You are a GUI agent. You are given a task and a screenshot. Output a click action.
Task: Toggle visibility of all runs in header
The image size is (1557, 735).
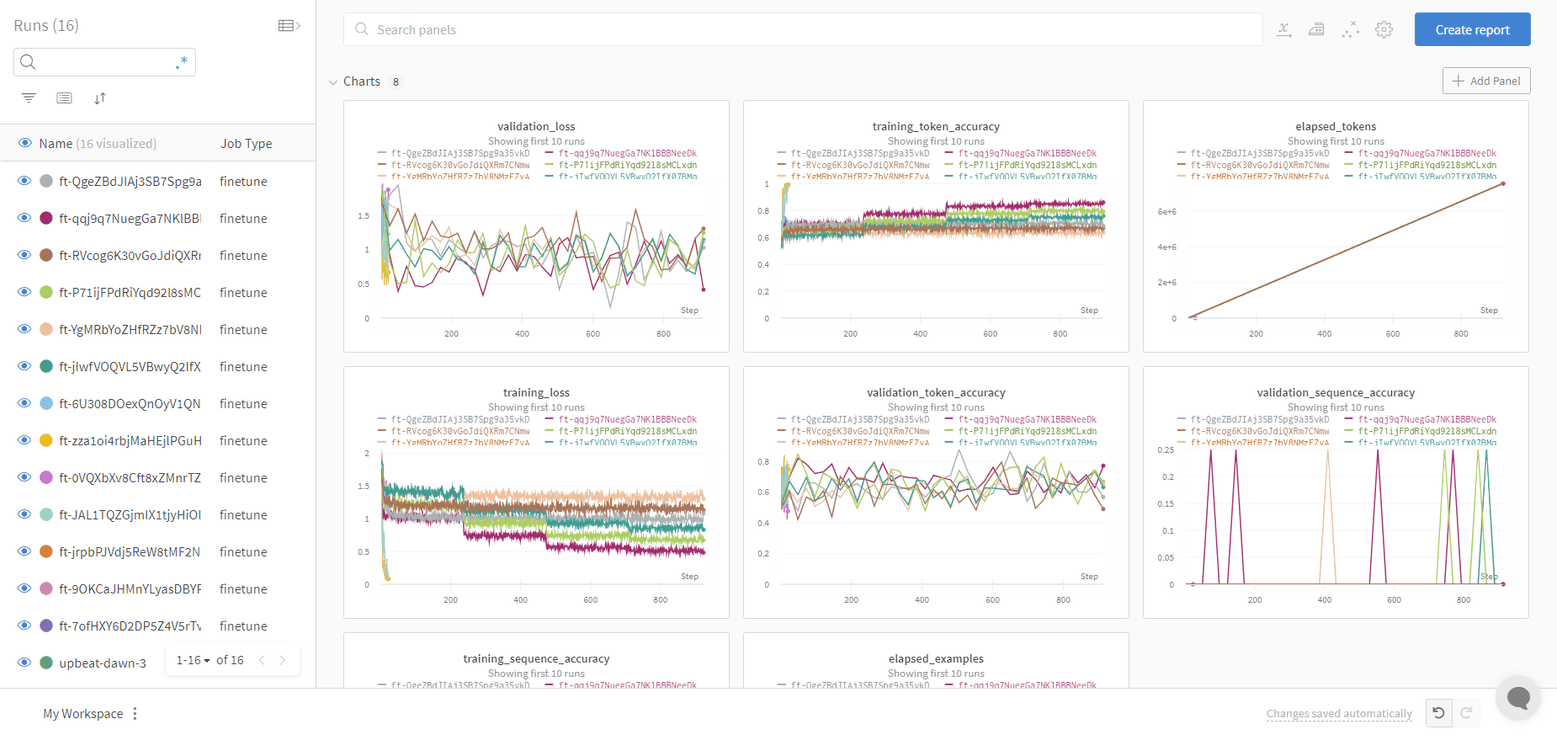pos(25,144)
